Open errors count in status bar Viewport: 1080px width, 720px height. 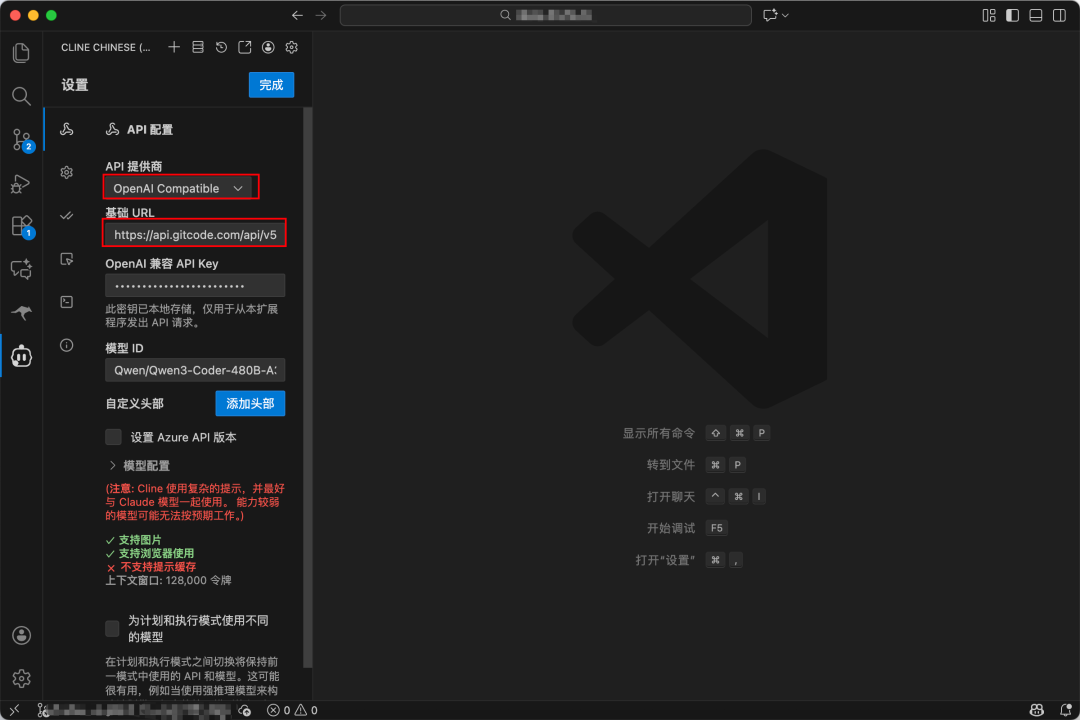pos(279,710)
